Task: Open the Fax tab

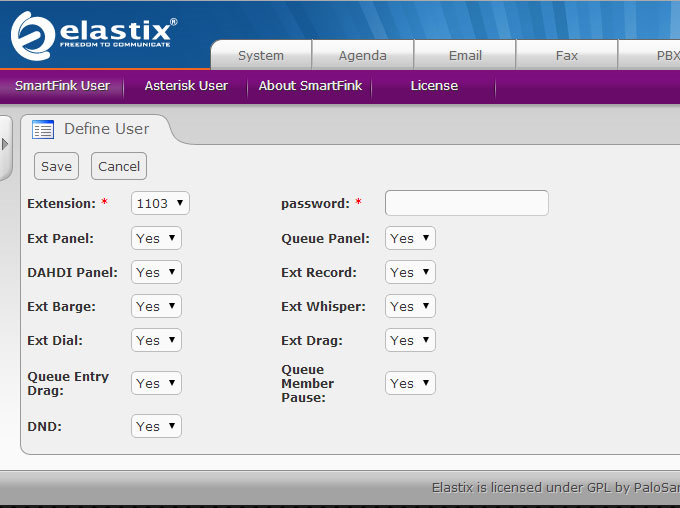Action: [x=566, y=56]
